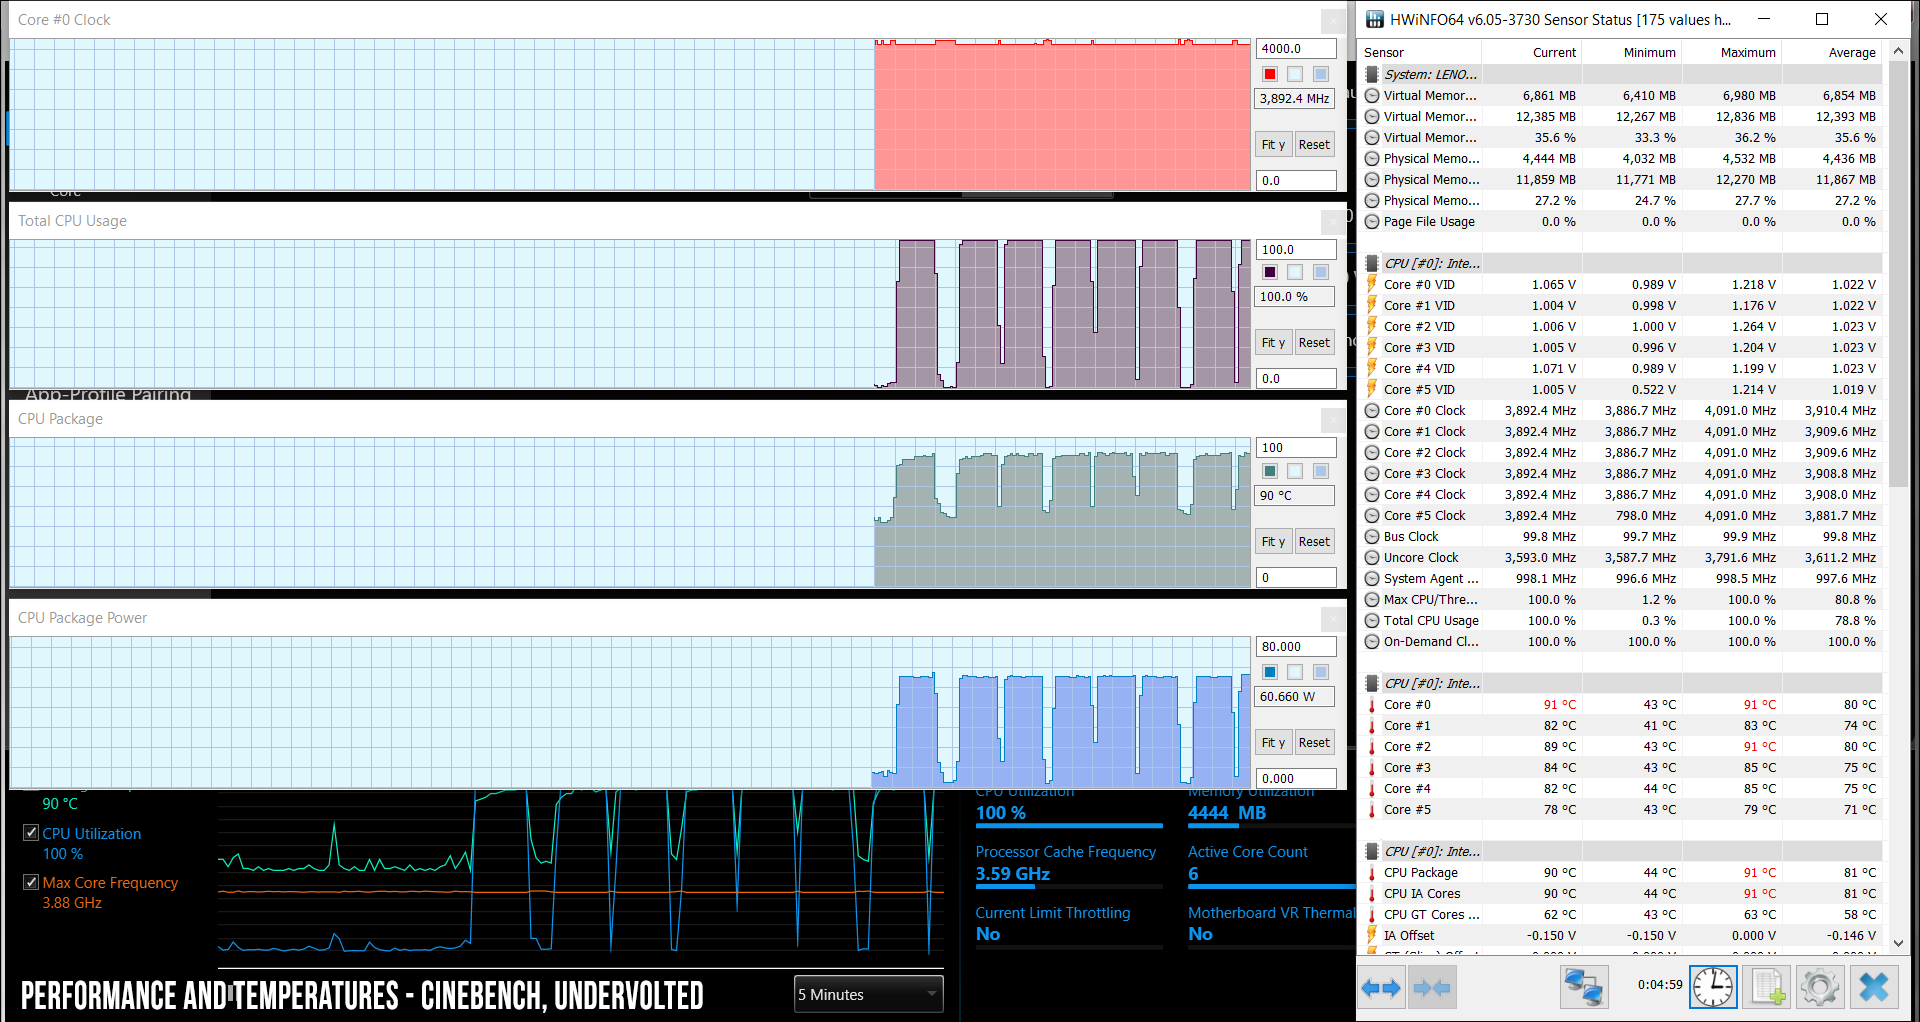Click the clock reset-timer icon in HWiNFO toolbar
Viewport: 1920px width, 1022px height.
pos(1713,988)
